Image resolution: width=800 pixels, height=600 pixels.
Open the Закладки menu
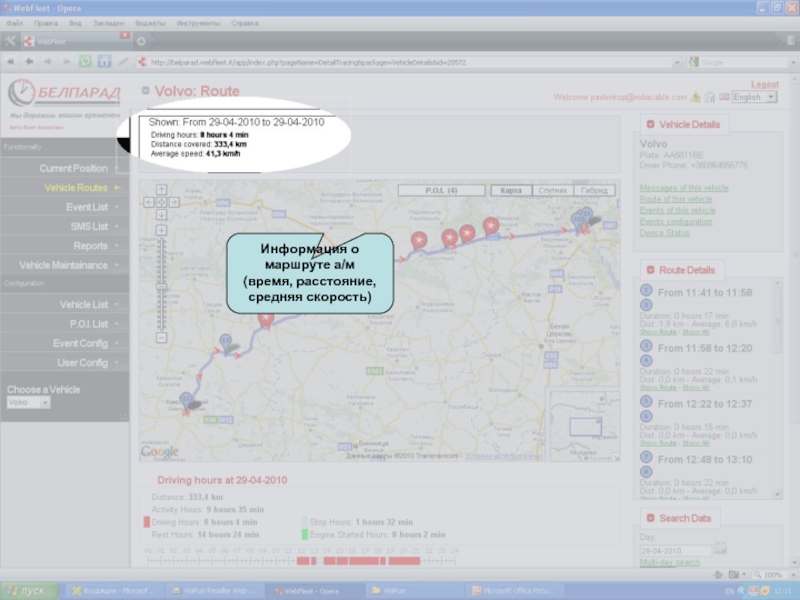click(109, 23)
